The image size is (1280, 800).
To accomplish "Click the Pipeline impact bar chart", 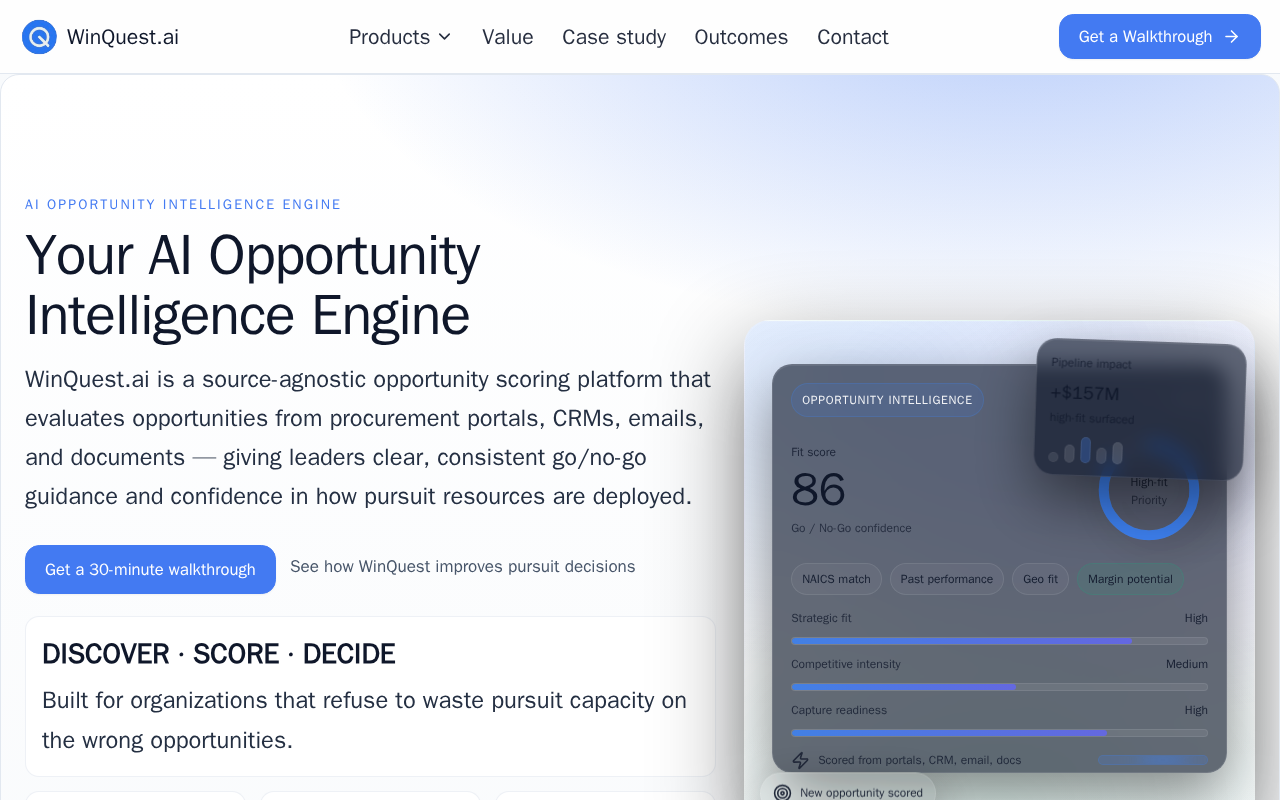I will coord(1086,453).
